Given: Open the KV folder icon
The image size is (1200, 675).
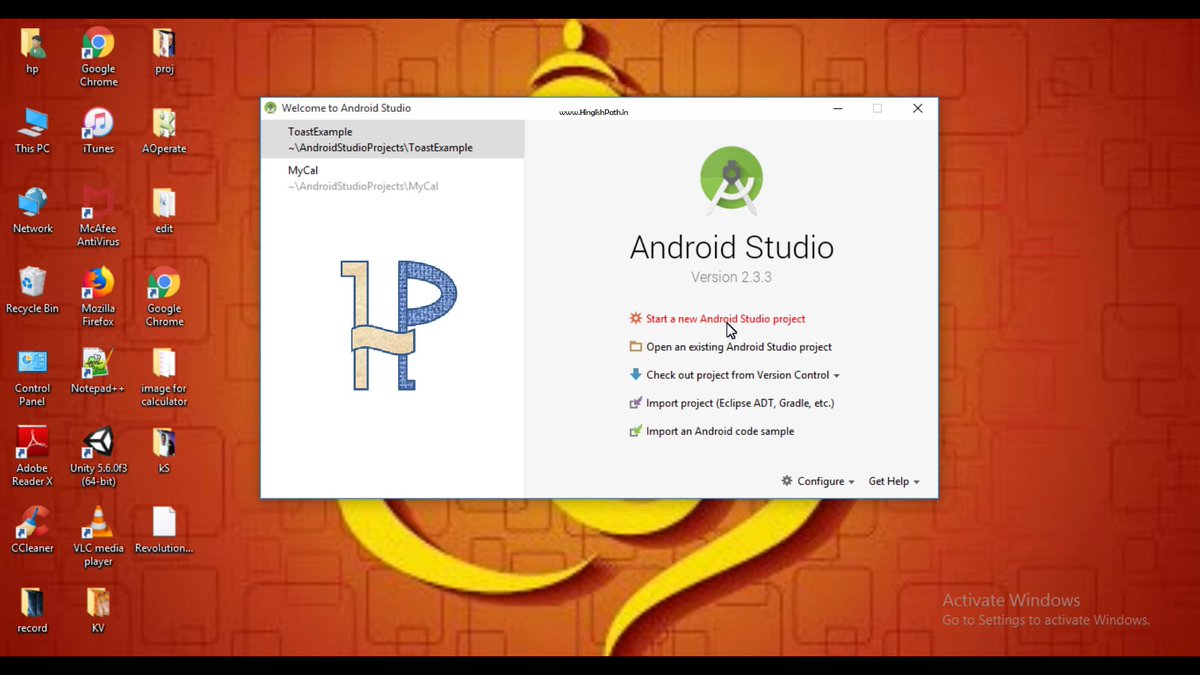Looking at the screenshot, I should pyautogui.click(x=98, y=603).
